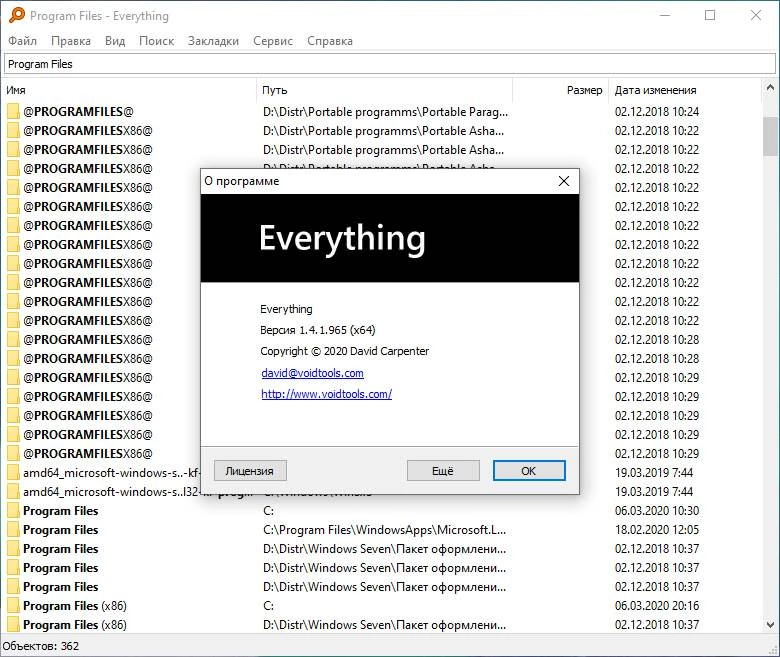Open the Поиск menu
The image size is (780, 657).
pyautogui.click(x=156, y=41)
